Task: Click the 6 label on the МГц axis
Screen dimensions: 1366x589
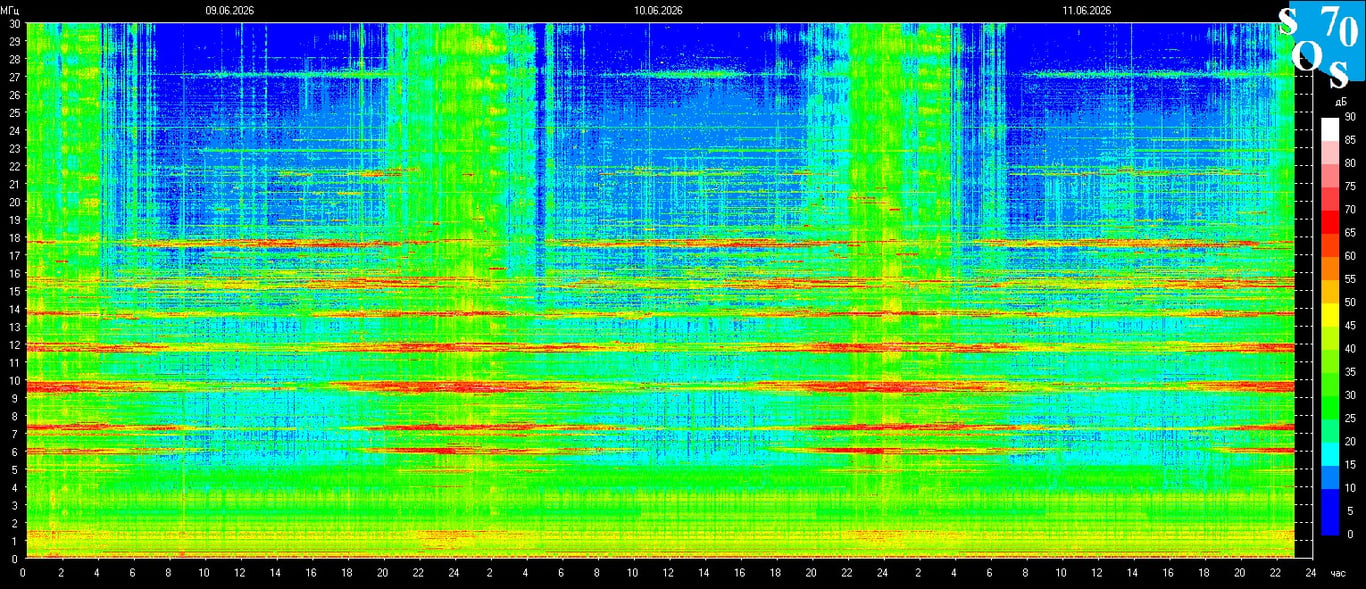Action: (x=16, y=452)
